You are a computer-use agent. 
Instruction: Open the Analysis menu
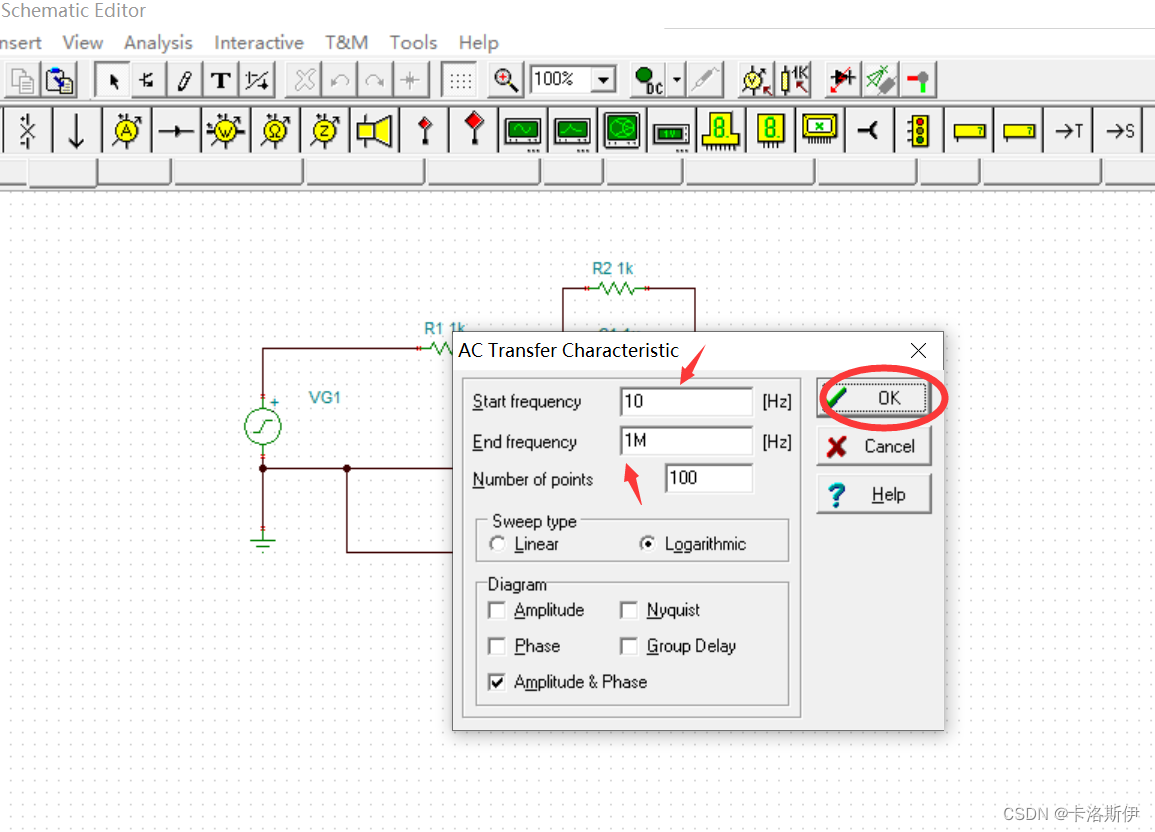tap(158, 43)
